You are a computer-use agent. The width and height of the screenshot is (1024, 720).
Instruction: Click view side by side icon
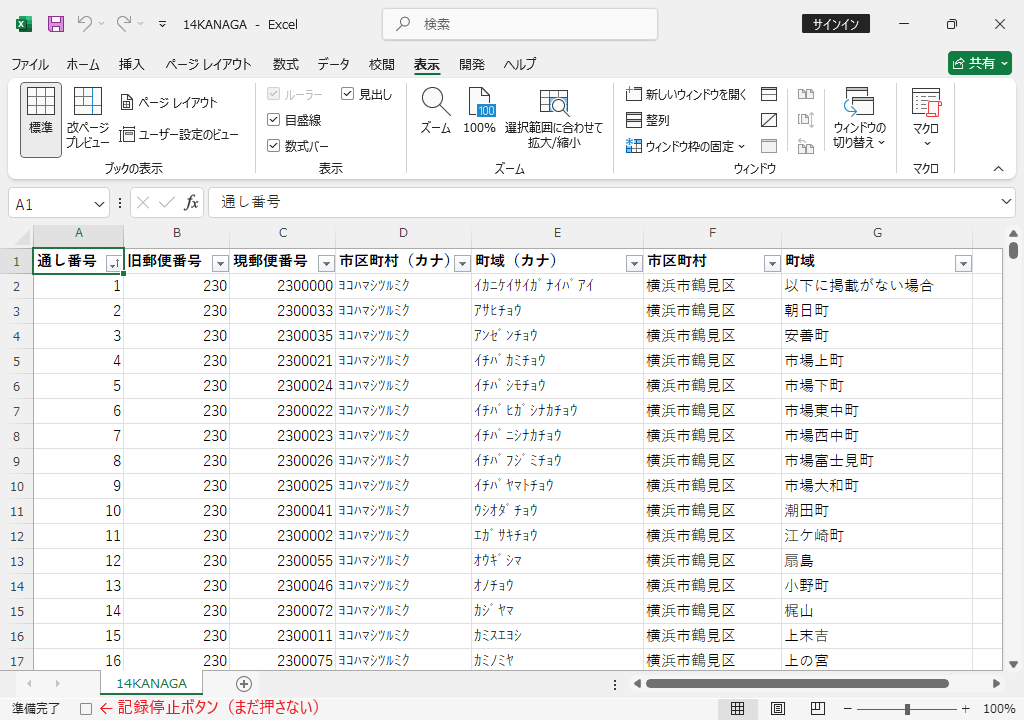(806, 94)
